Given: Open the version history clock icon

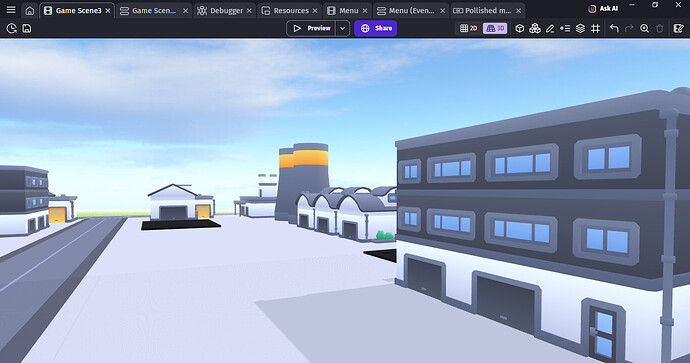Looking at the screenshot, I should [12, 29].
